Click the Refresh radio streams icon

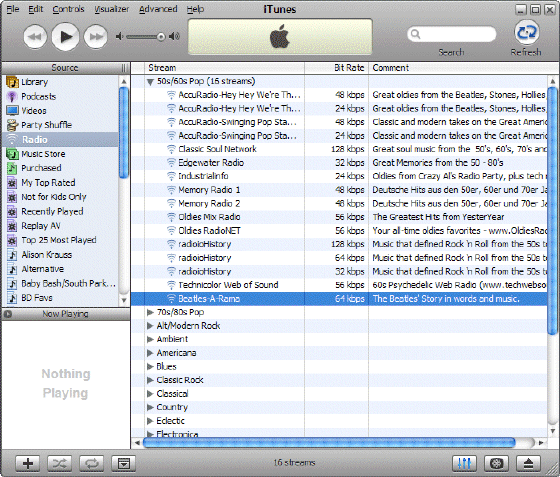527,32
